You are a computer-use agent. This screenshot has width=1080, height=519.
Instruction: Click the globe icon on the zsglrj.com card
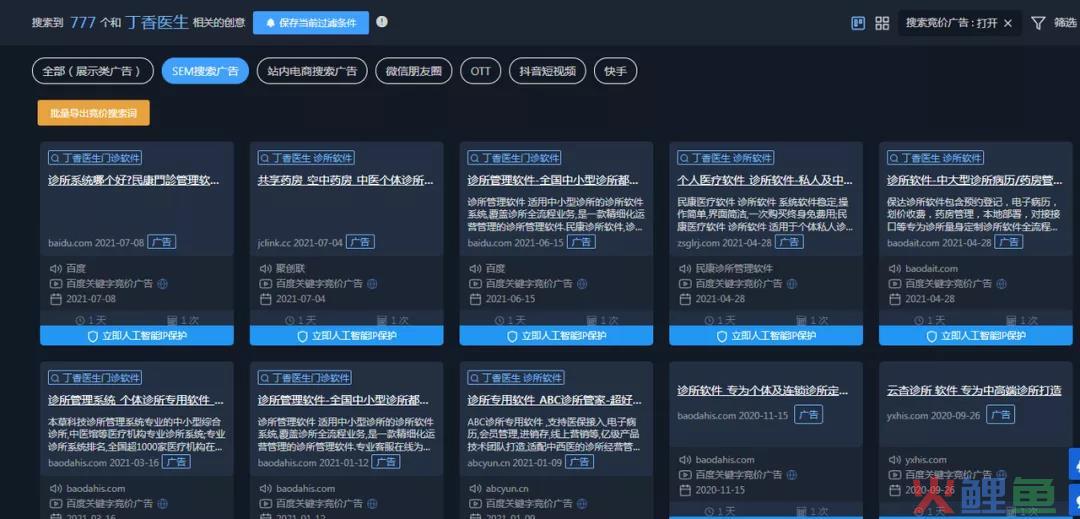pos(791,284)
